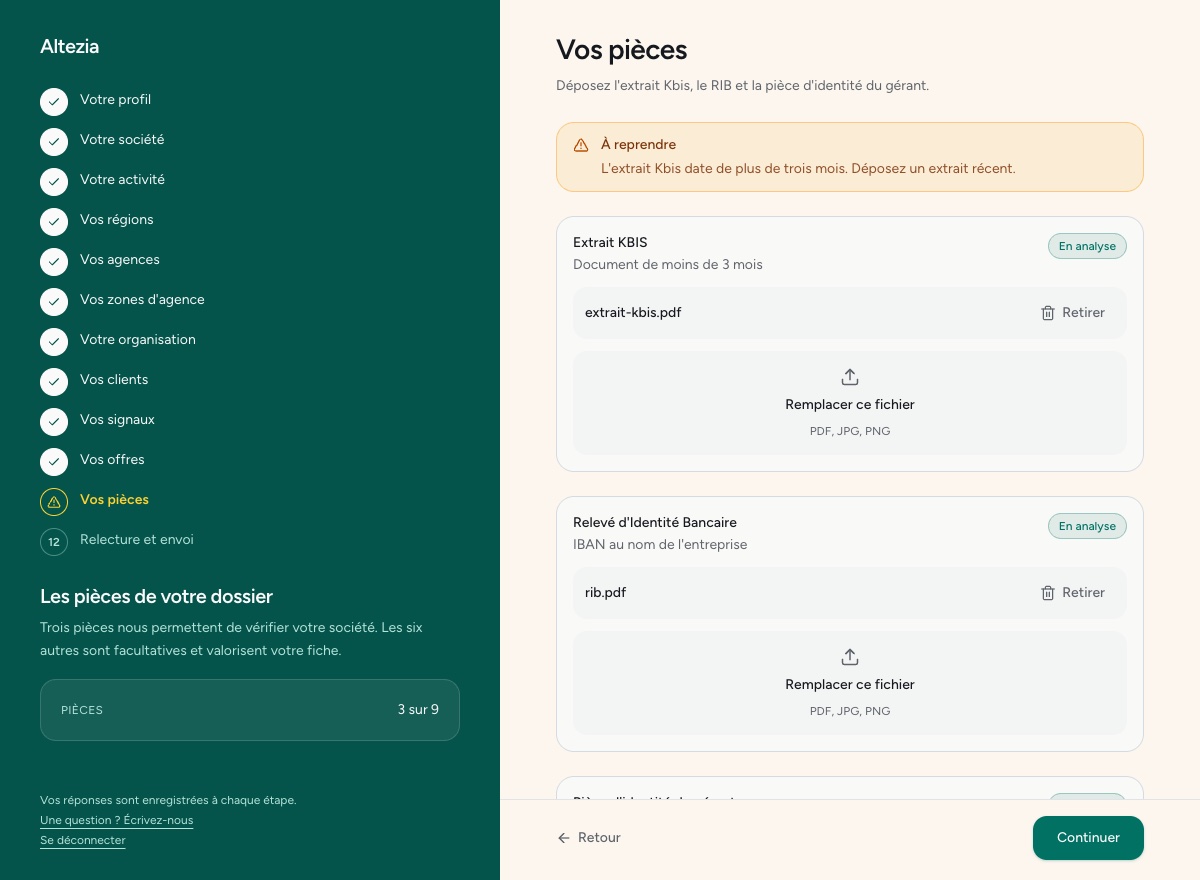This screenshot has height=880, width=1200.
Task: Click the rib.pdf file name
Action: pos(605,593)
